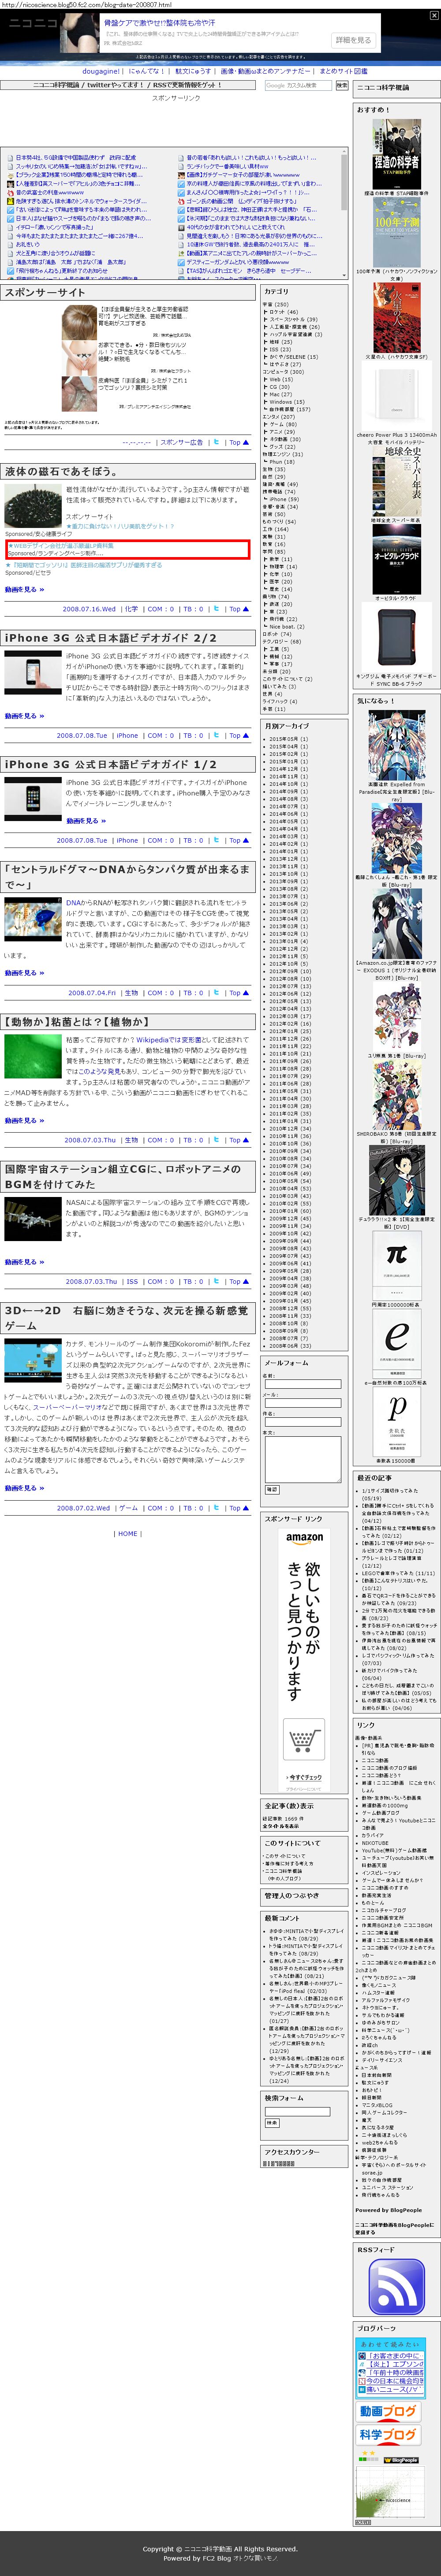Click the 名前 field in メールフォーム
Viewport: 441px width, 2576px height.
click(x=303, y=1384)
